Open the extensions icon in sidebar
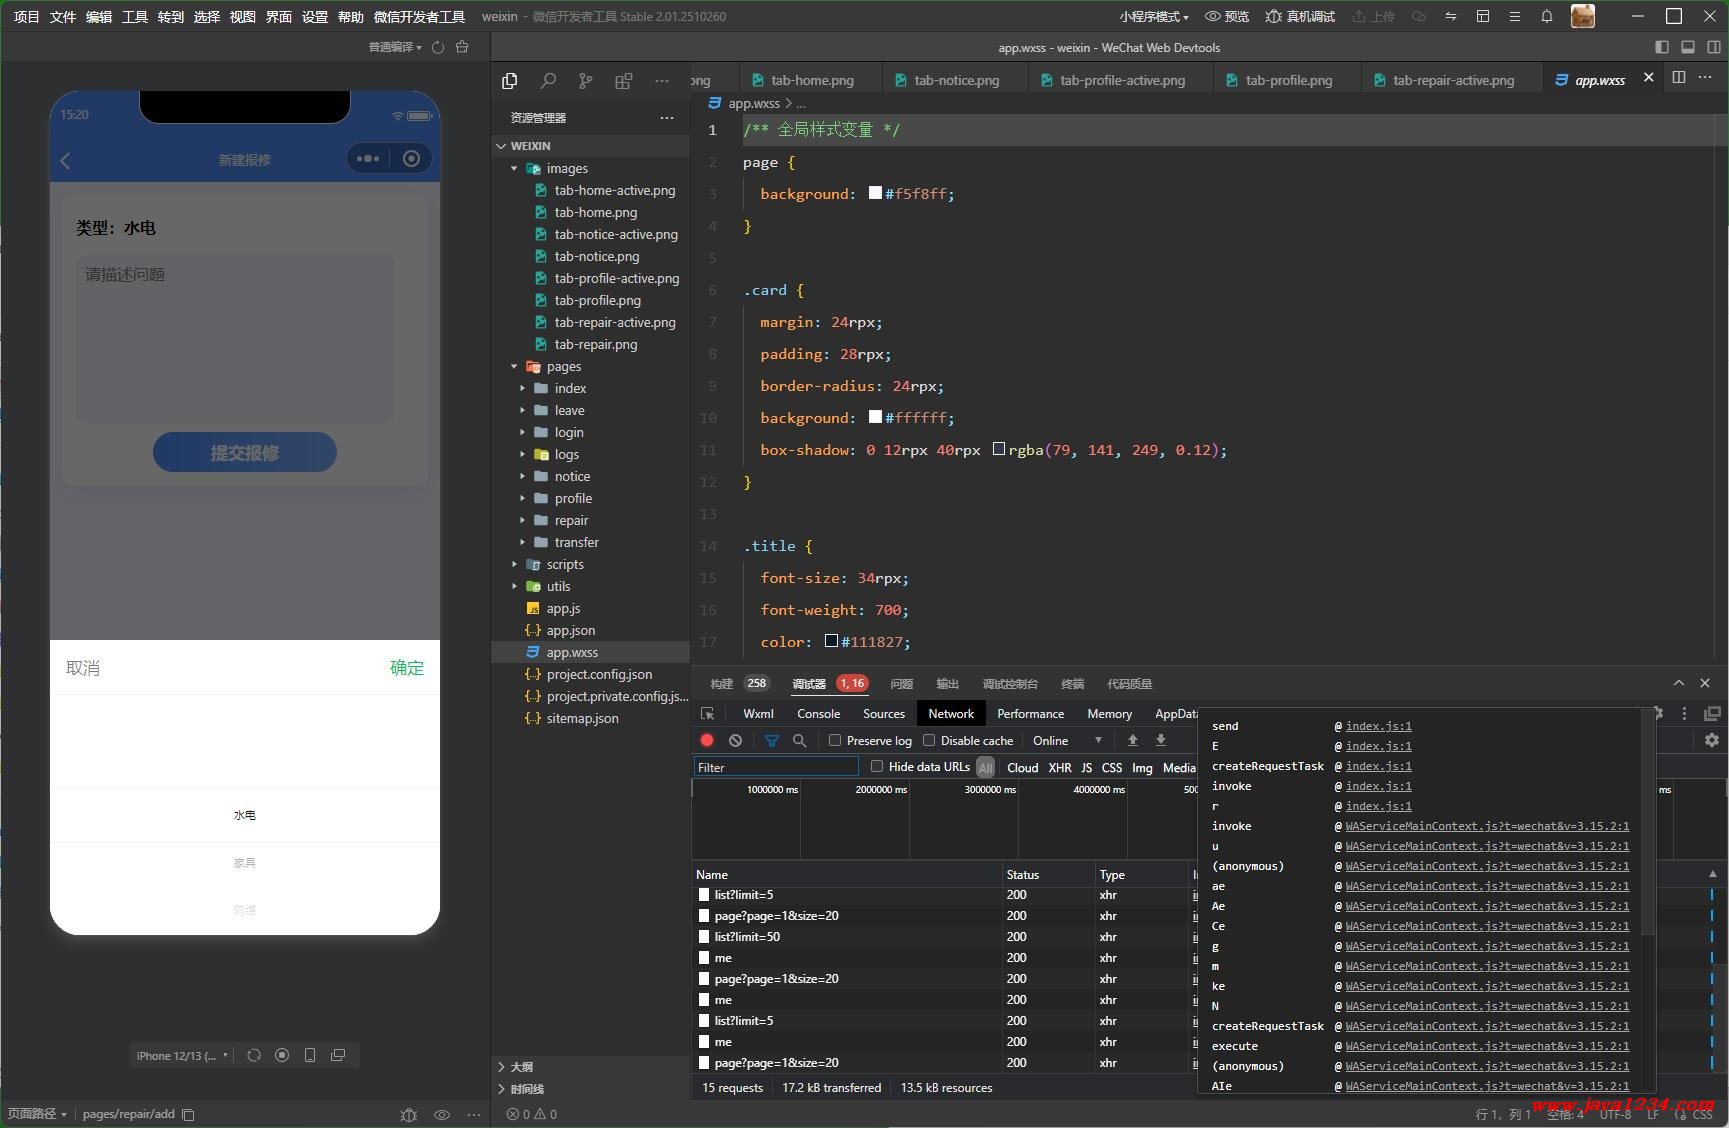Screen dimensions: 1729x1128 pos(623,81)
